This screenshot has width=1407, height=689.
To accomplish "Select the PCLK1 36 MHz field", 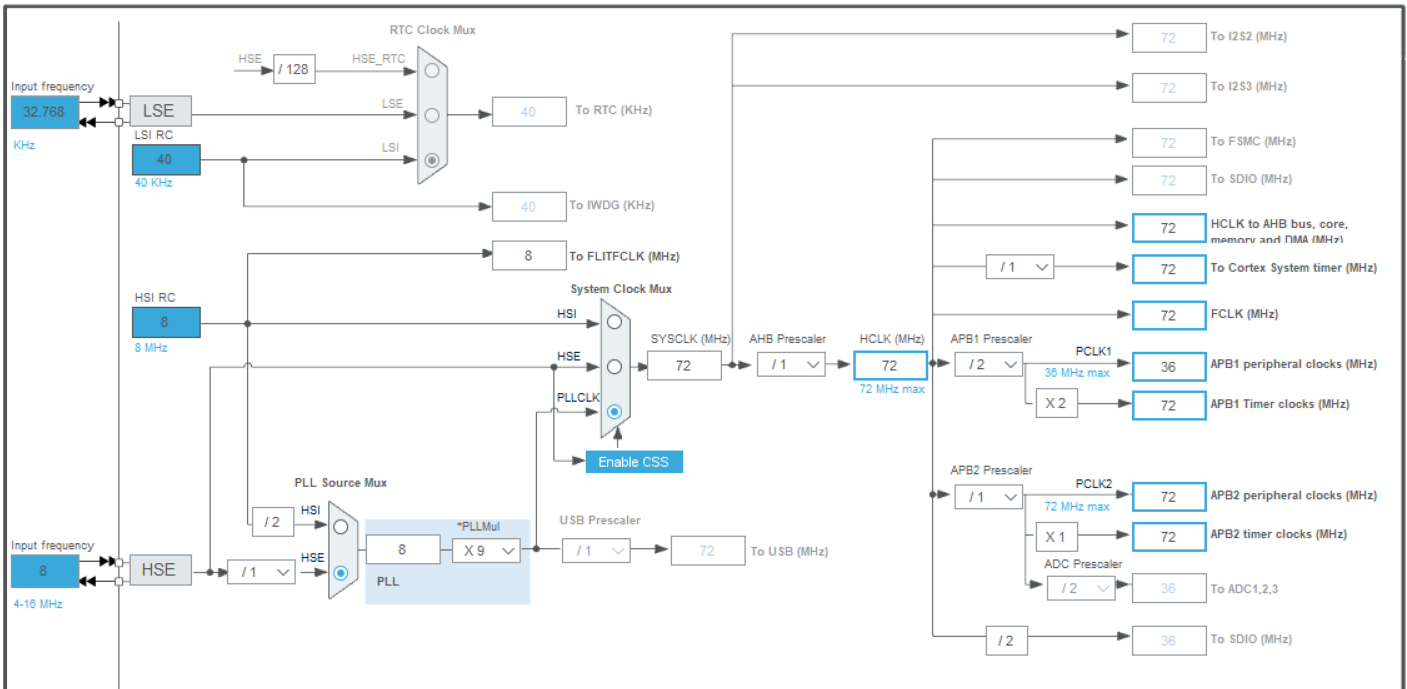I will [x=1168, y=366].
